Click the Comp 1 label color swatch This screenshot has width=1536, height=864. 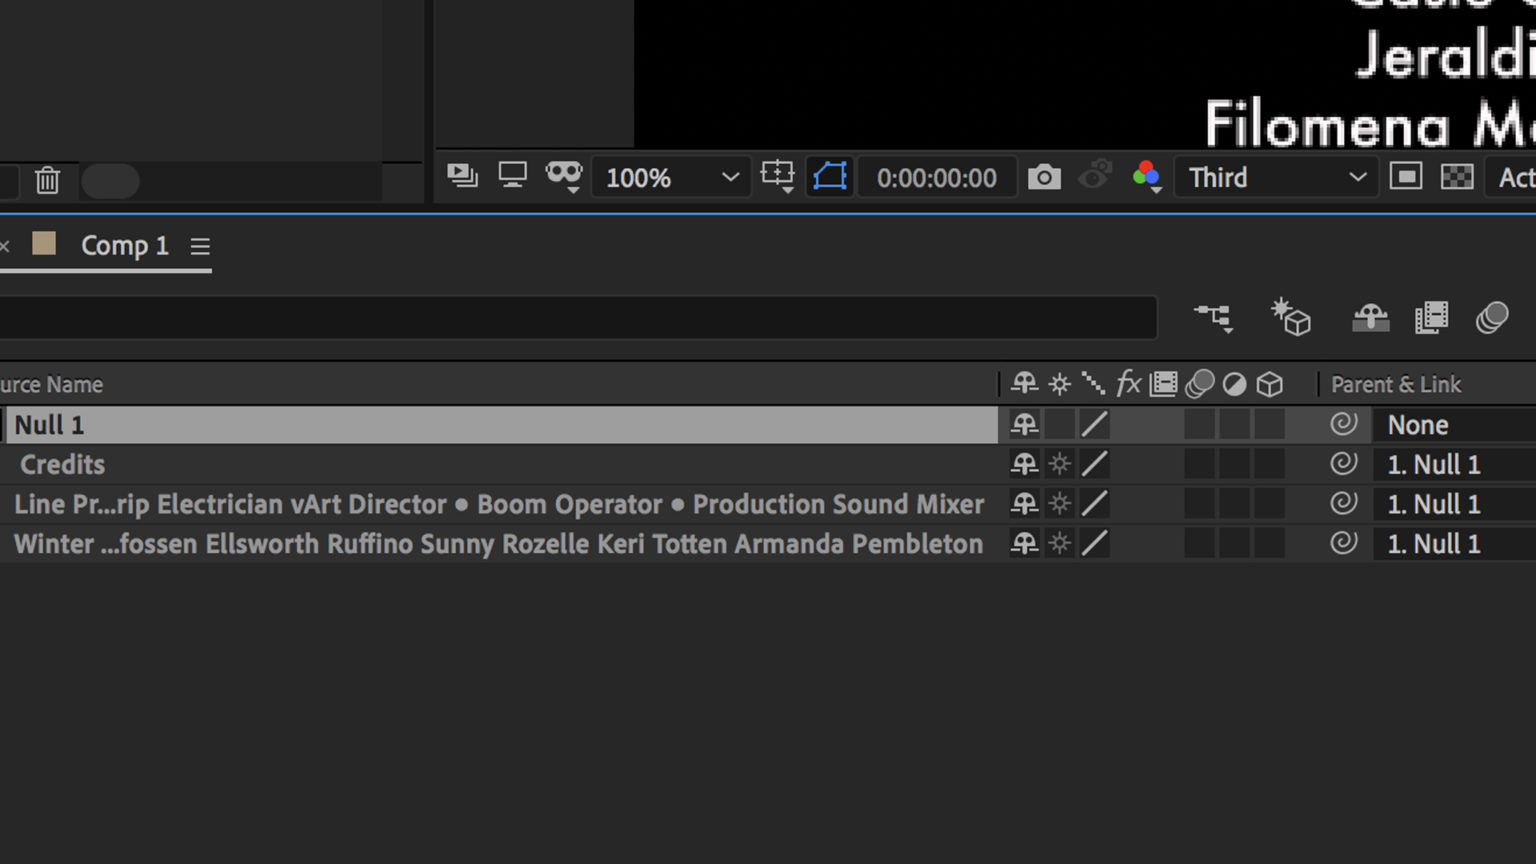point(44,244)
